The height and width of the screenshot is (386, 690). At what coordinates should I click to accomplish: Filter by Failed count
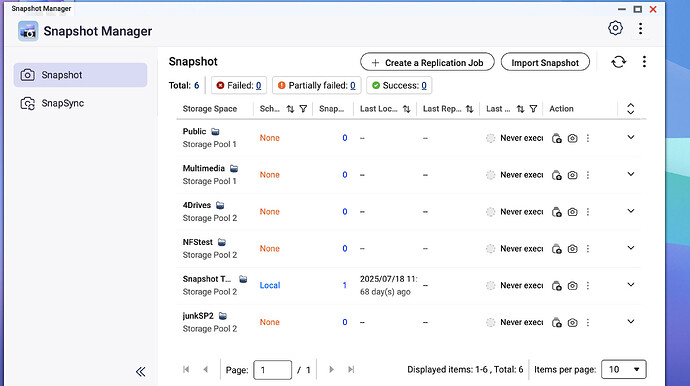pos(239,85)
